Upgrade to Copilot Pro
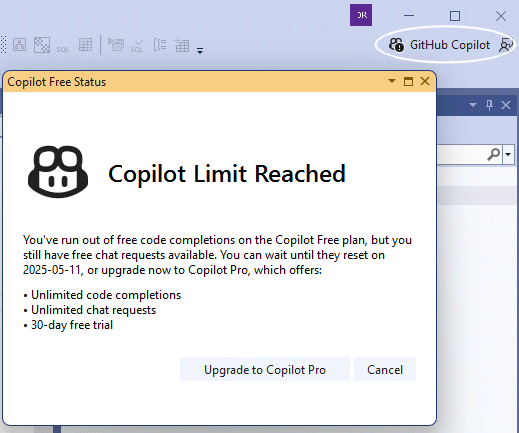Image resolution: width=519 pixels, height=433 pixels. 265,369
